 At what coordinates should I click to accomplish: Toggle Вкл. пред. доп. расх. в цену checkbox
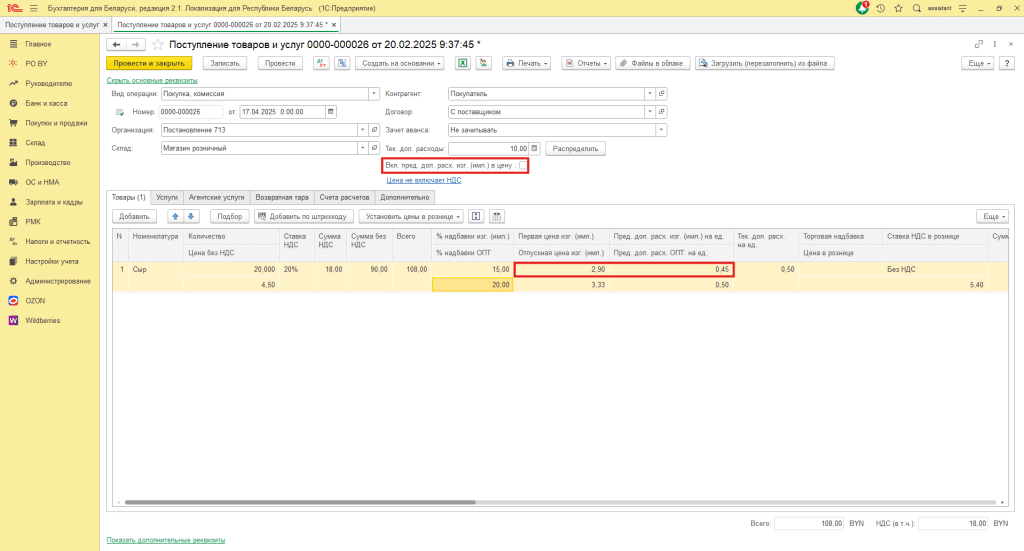pyautogui.click(x=523, y=166)
